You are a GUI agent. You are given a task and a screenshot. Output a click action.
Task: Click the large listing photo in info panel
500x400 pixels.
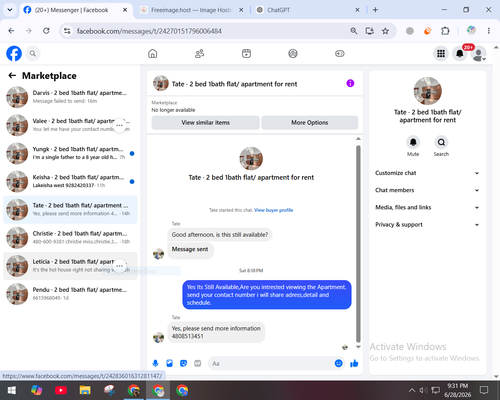pyautogui.click(x=428, y=91)
